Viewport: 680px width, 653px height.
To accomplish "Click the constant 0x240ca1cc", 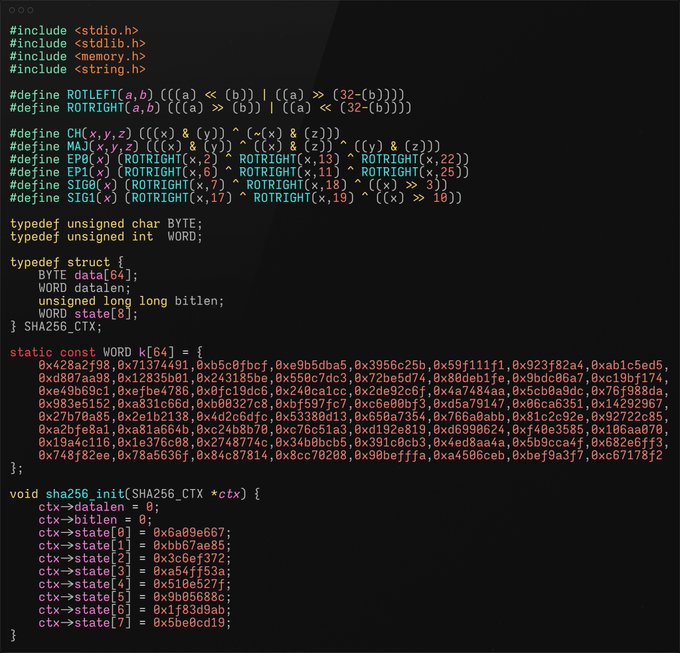I will point(311,392).
